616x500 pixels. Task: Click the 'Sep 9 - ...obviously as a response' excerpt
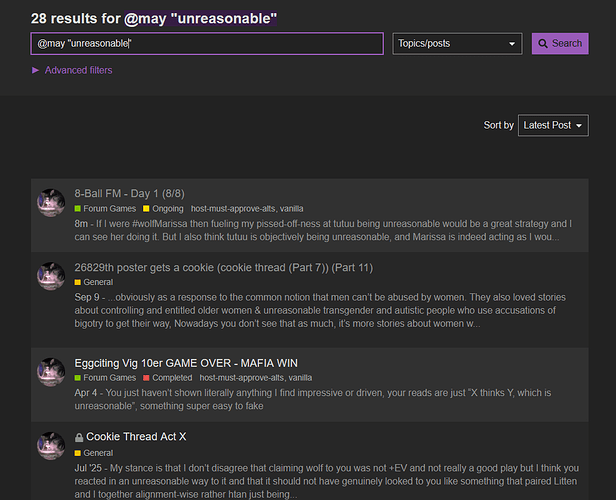(320, 310)
